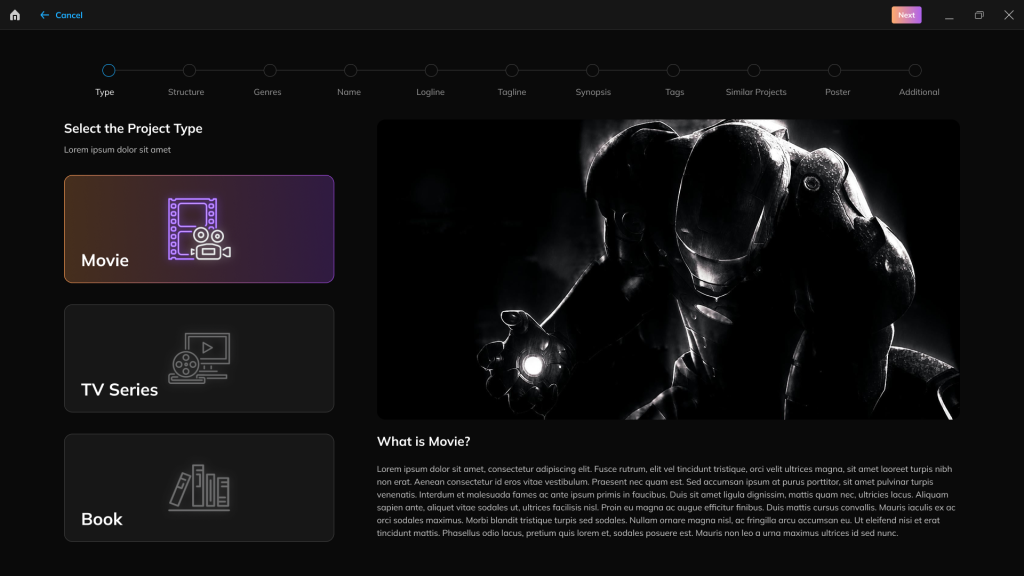Click the Cancel link

tap(69, 15)
